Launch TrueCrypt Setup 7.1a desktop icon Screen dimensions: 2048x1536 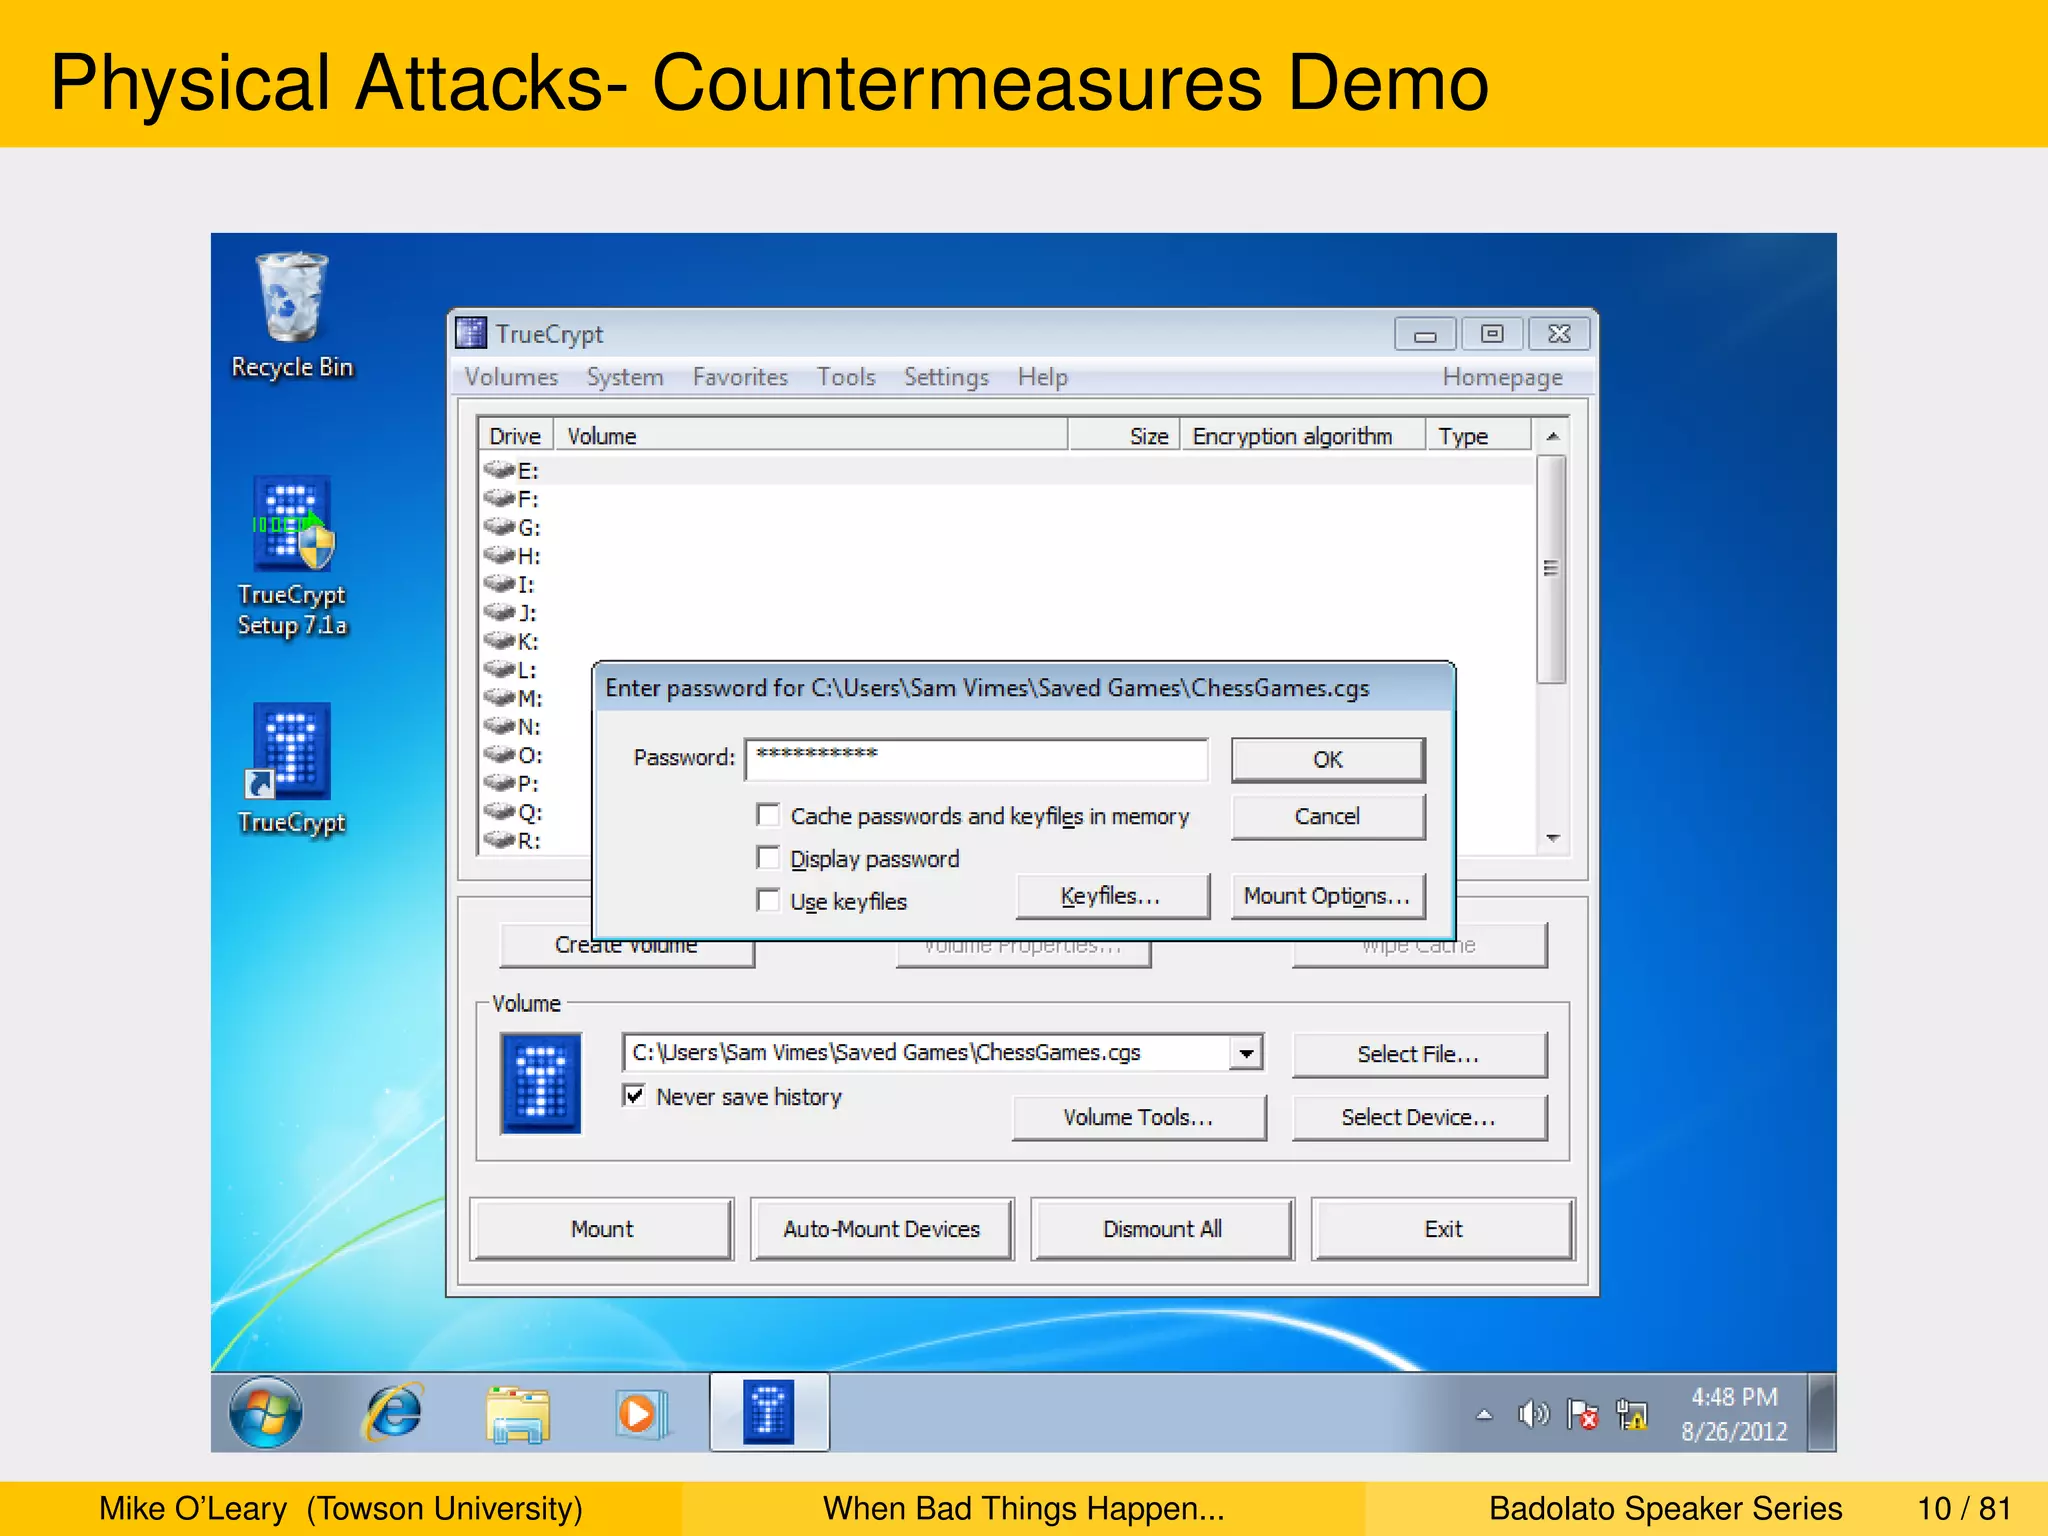(x=292, y=556)
